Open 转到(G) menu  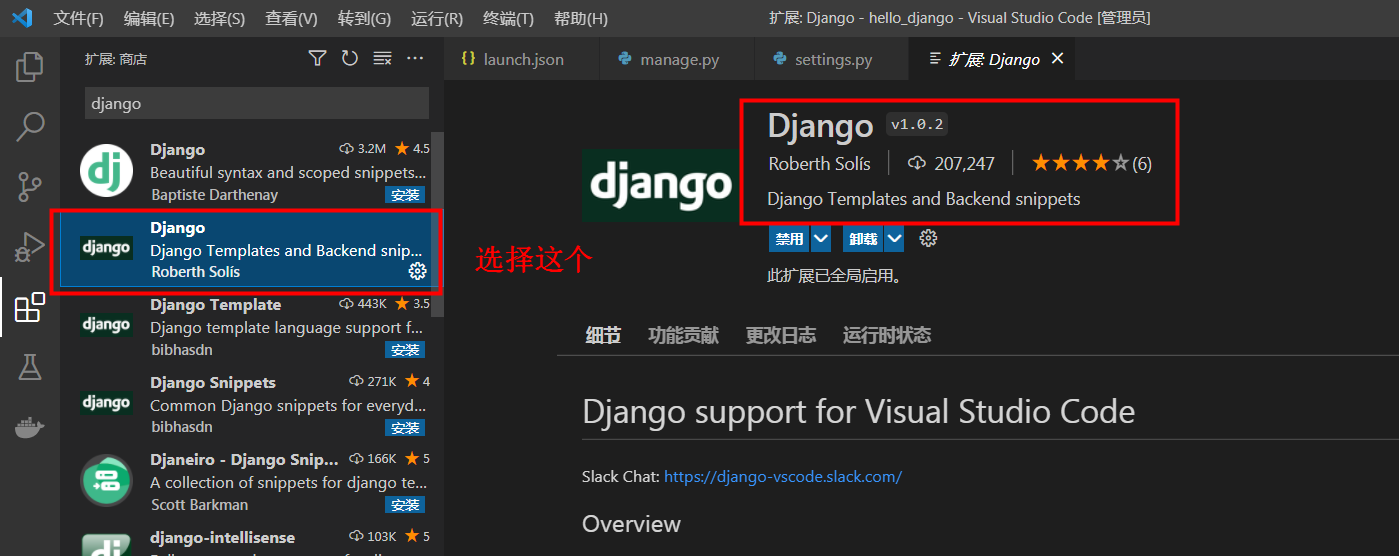point(364,19)
